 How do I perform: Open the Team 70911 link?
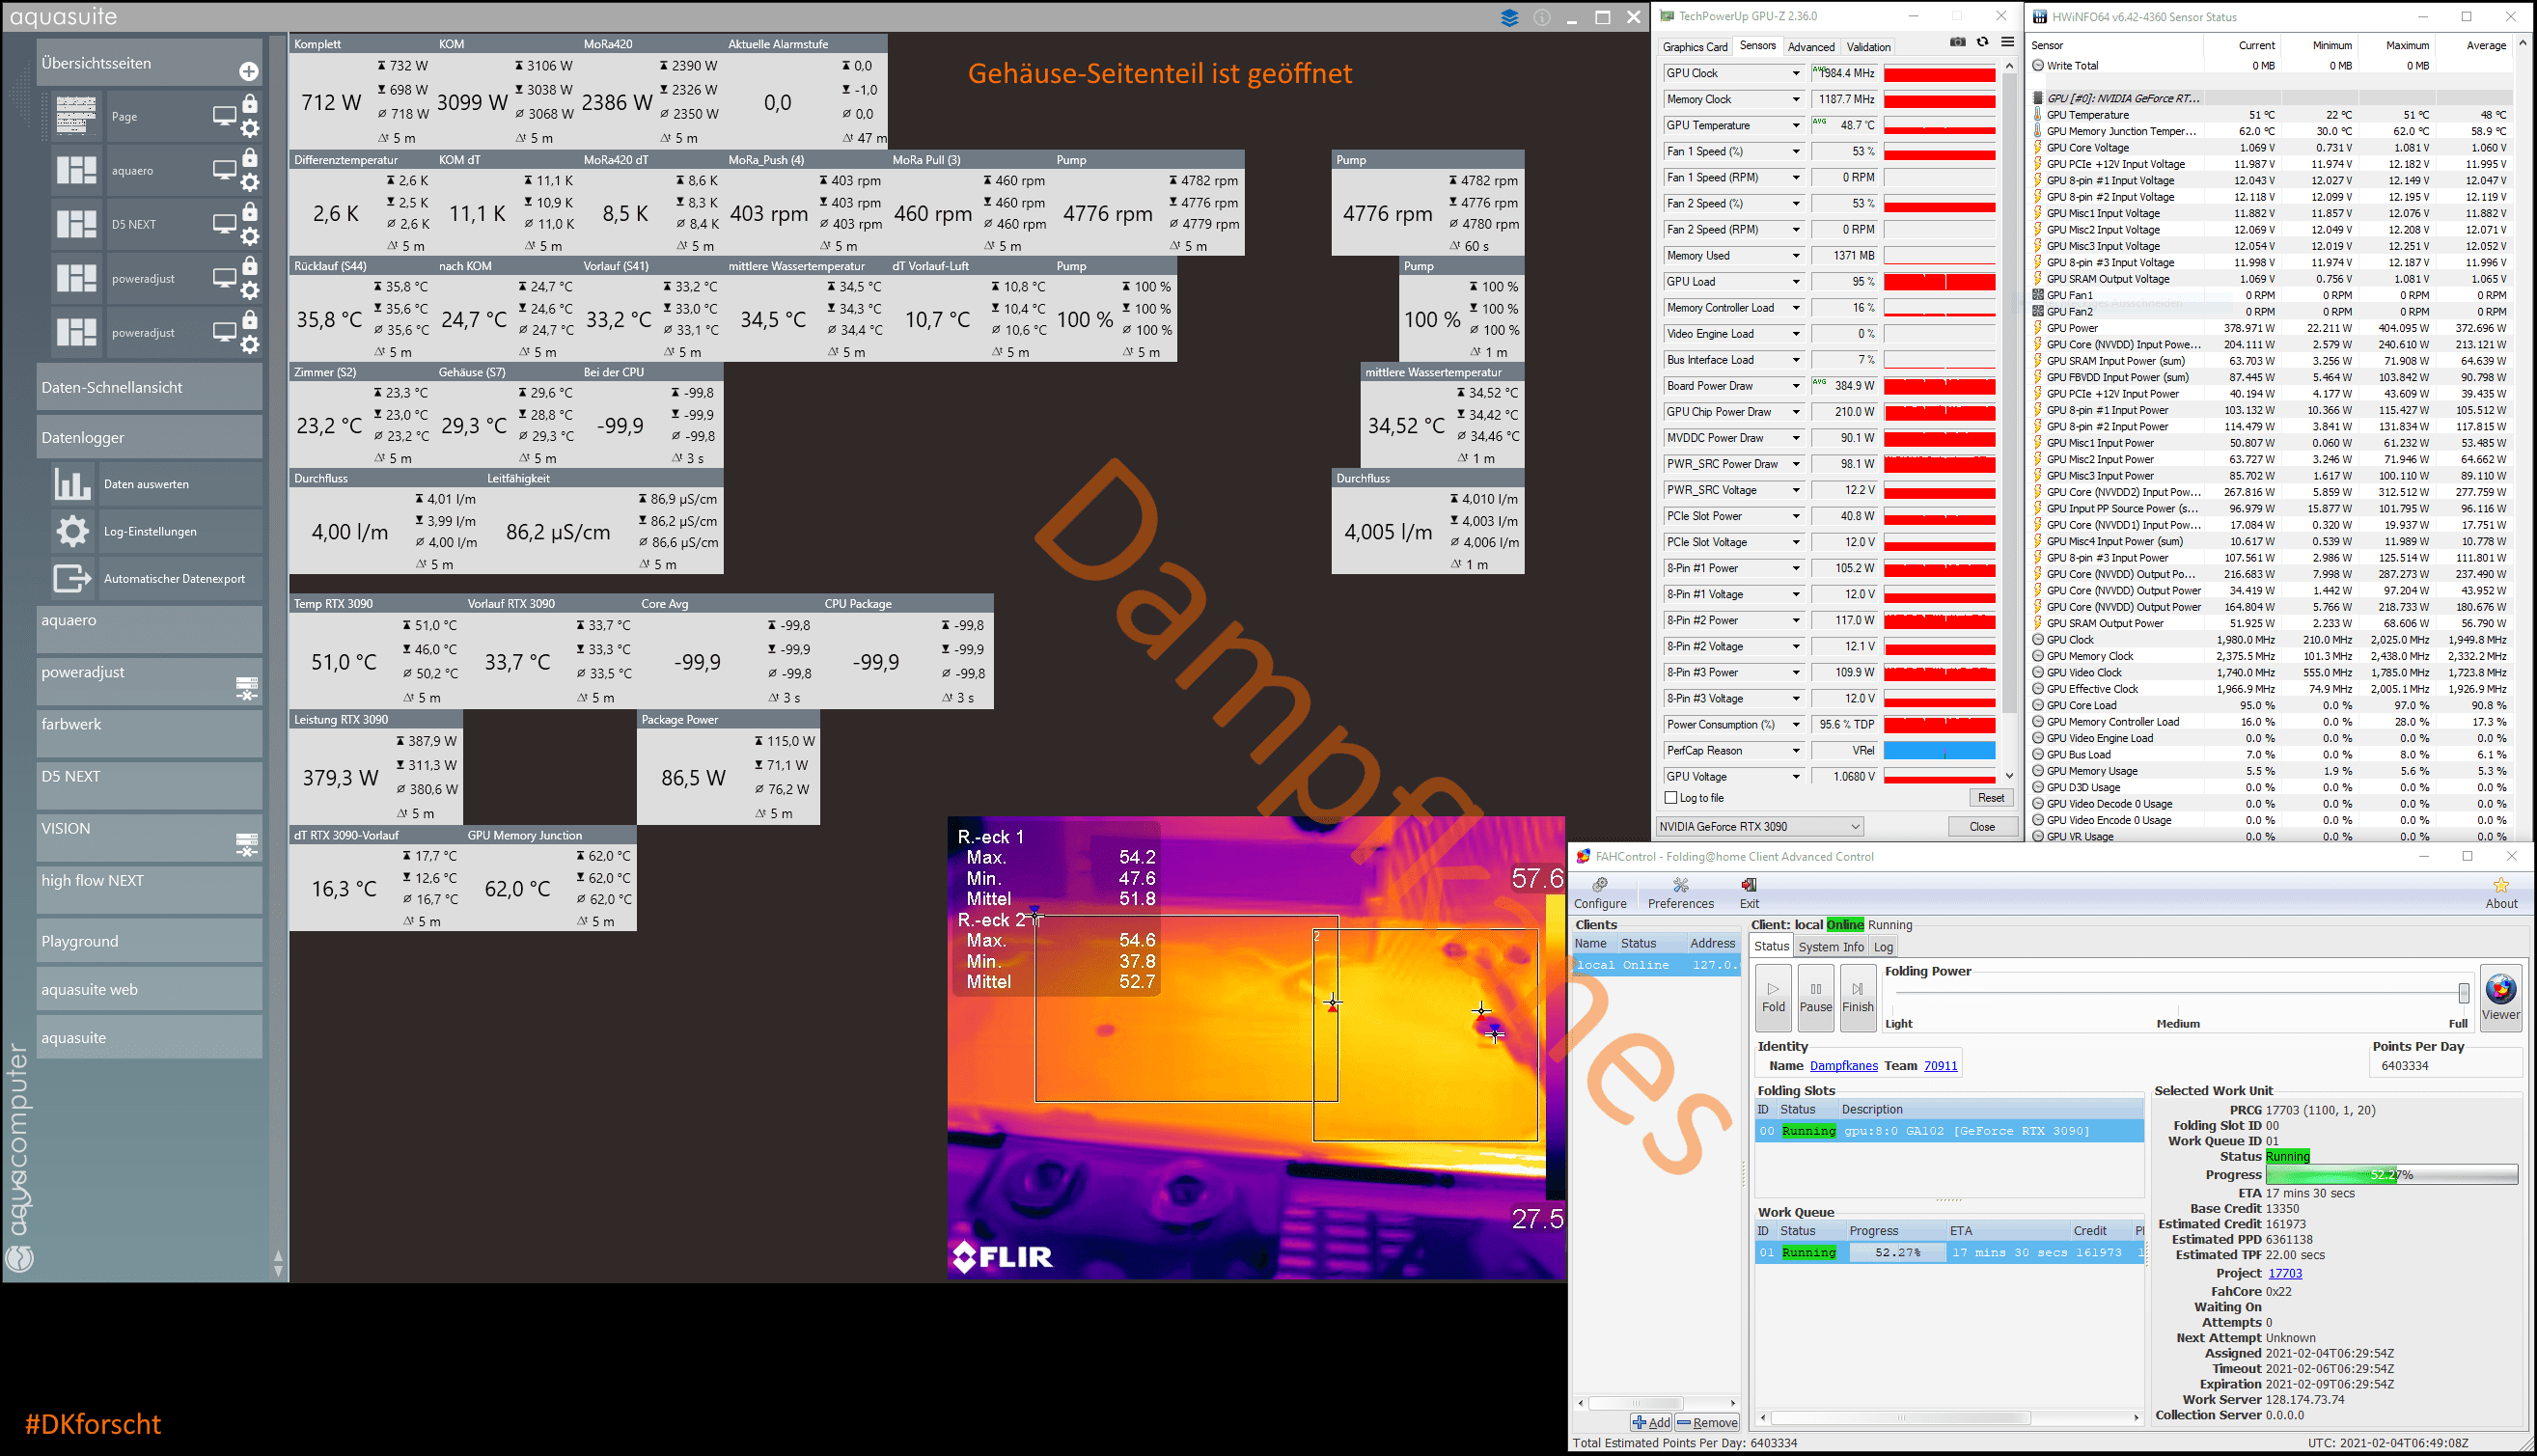click(1940, 1066)
